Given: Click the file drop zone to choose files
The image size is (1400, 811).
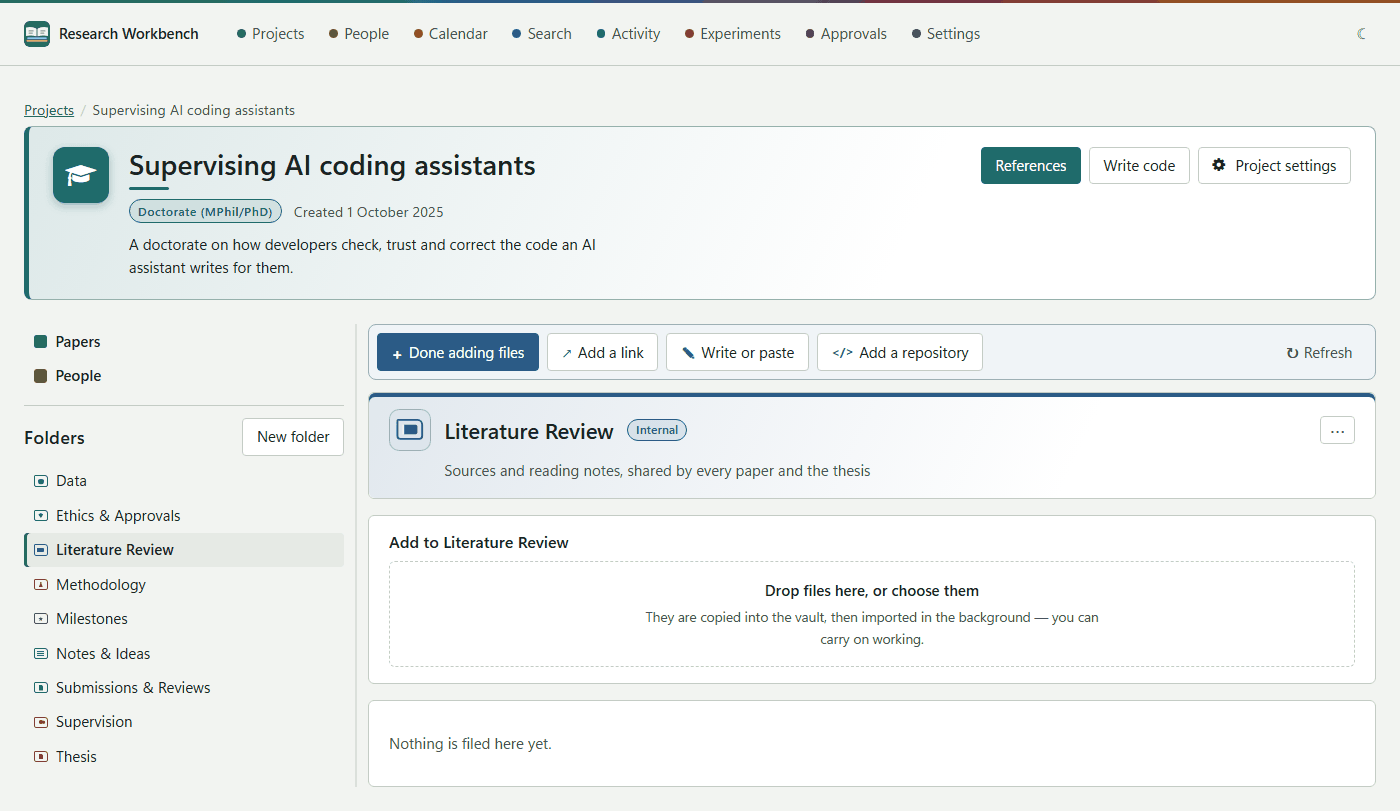Looking at the screenshot, I should 872,614.
